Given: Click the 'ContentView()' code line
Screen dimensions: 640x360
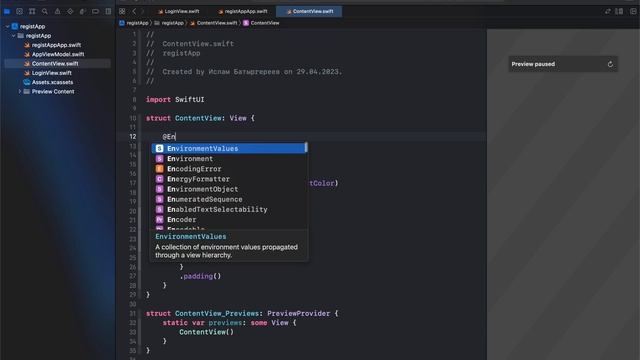Looking at the screenshot, I should point(207,332).
